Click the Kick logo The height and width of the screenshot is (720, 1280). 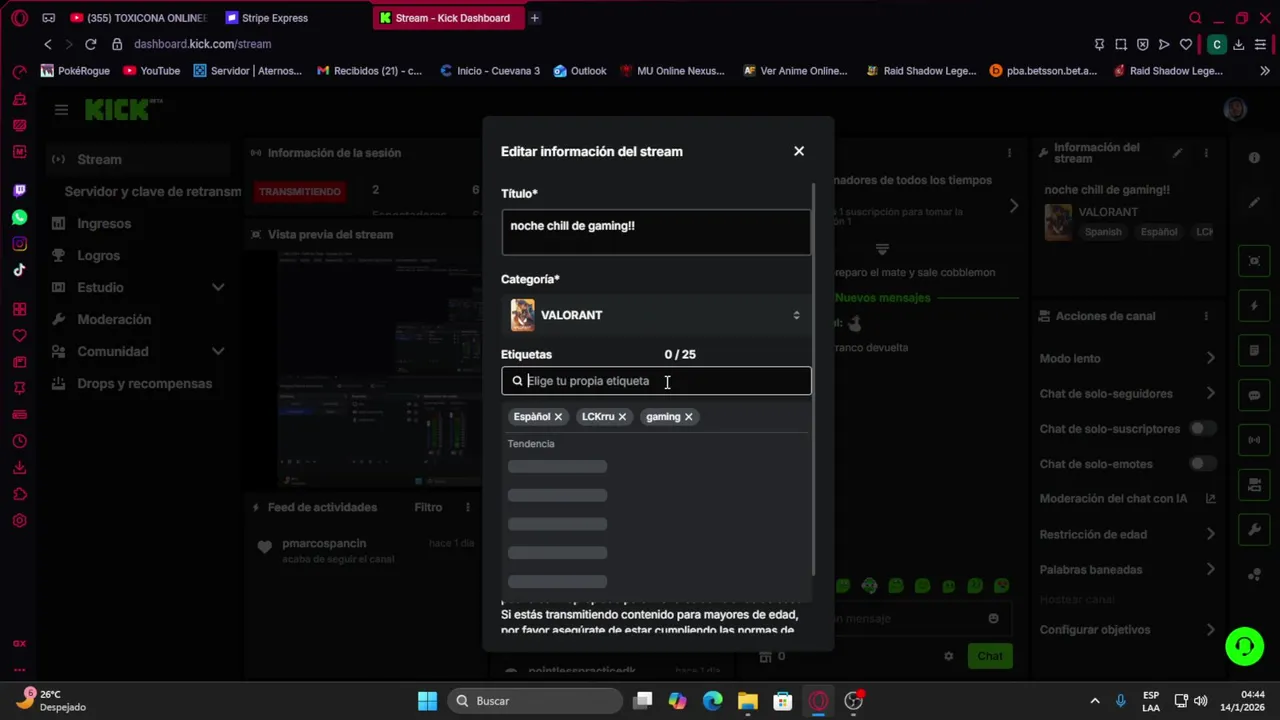tap(118, 110)
